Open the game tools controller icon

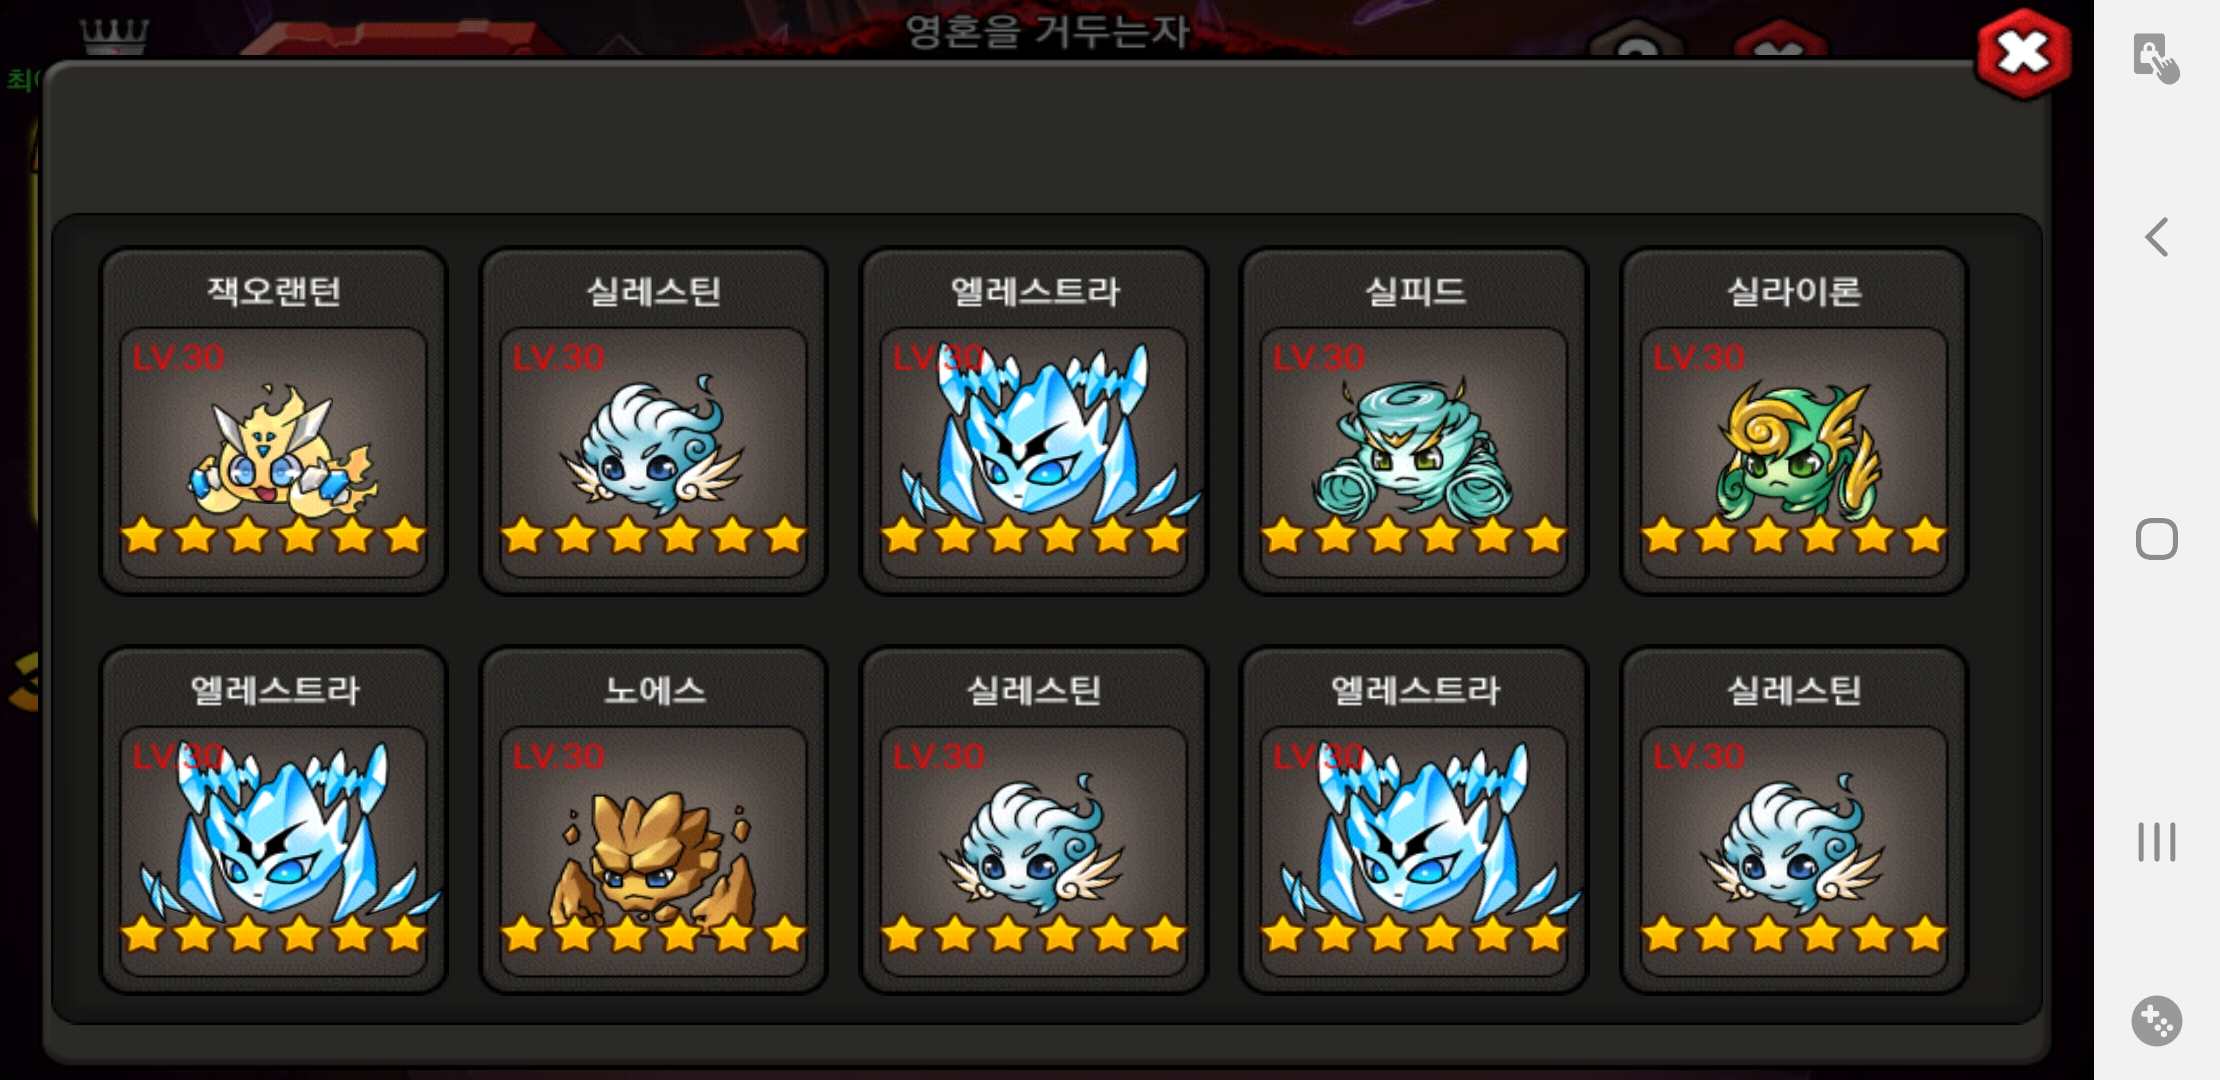[2157, 1021]
